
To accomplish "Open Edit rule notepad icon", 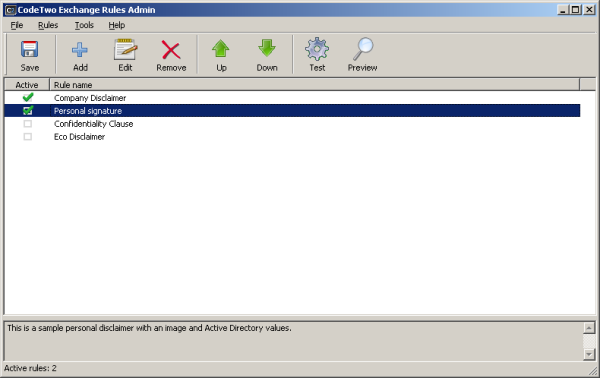I will pyautogui.click(x=126, y=49).
